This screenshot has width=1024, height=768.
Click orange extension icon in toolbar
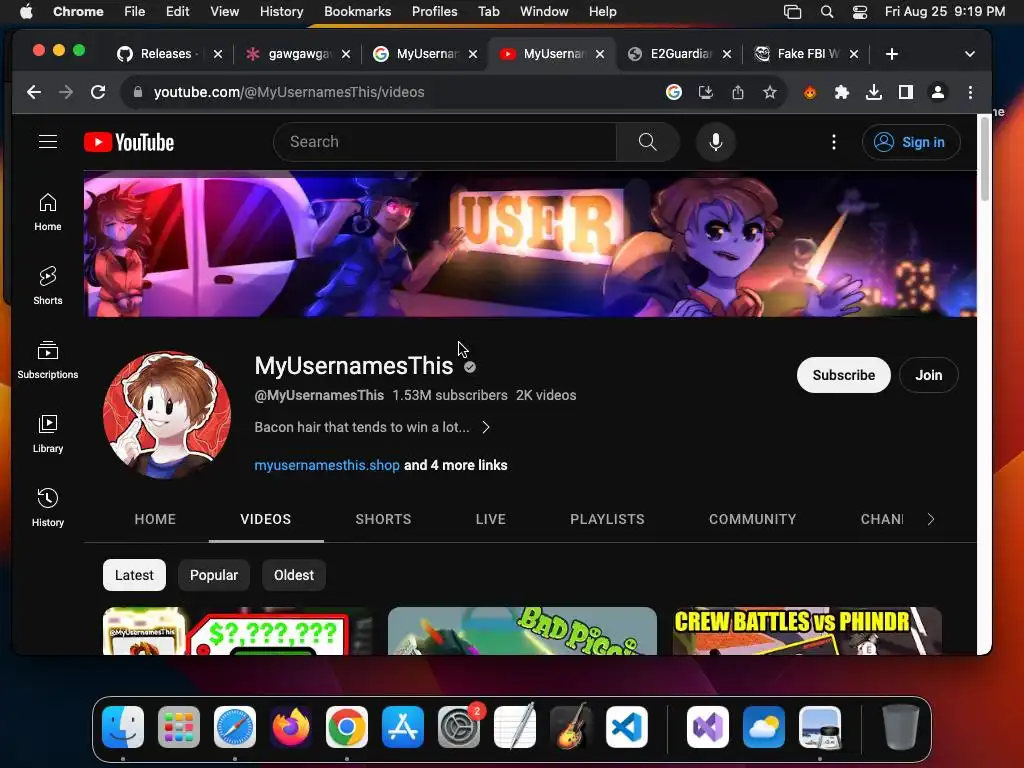coord(810,92)
